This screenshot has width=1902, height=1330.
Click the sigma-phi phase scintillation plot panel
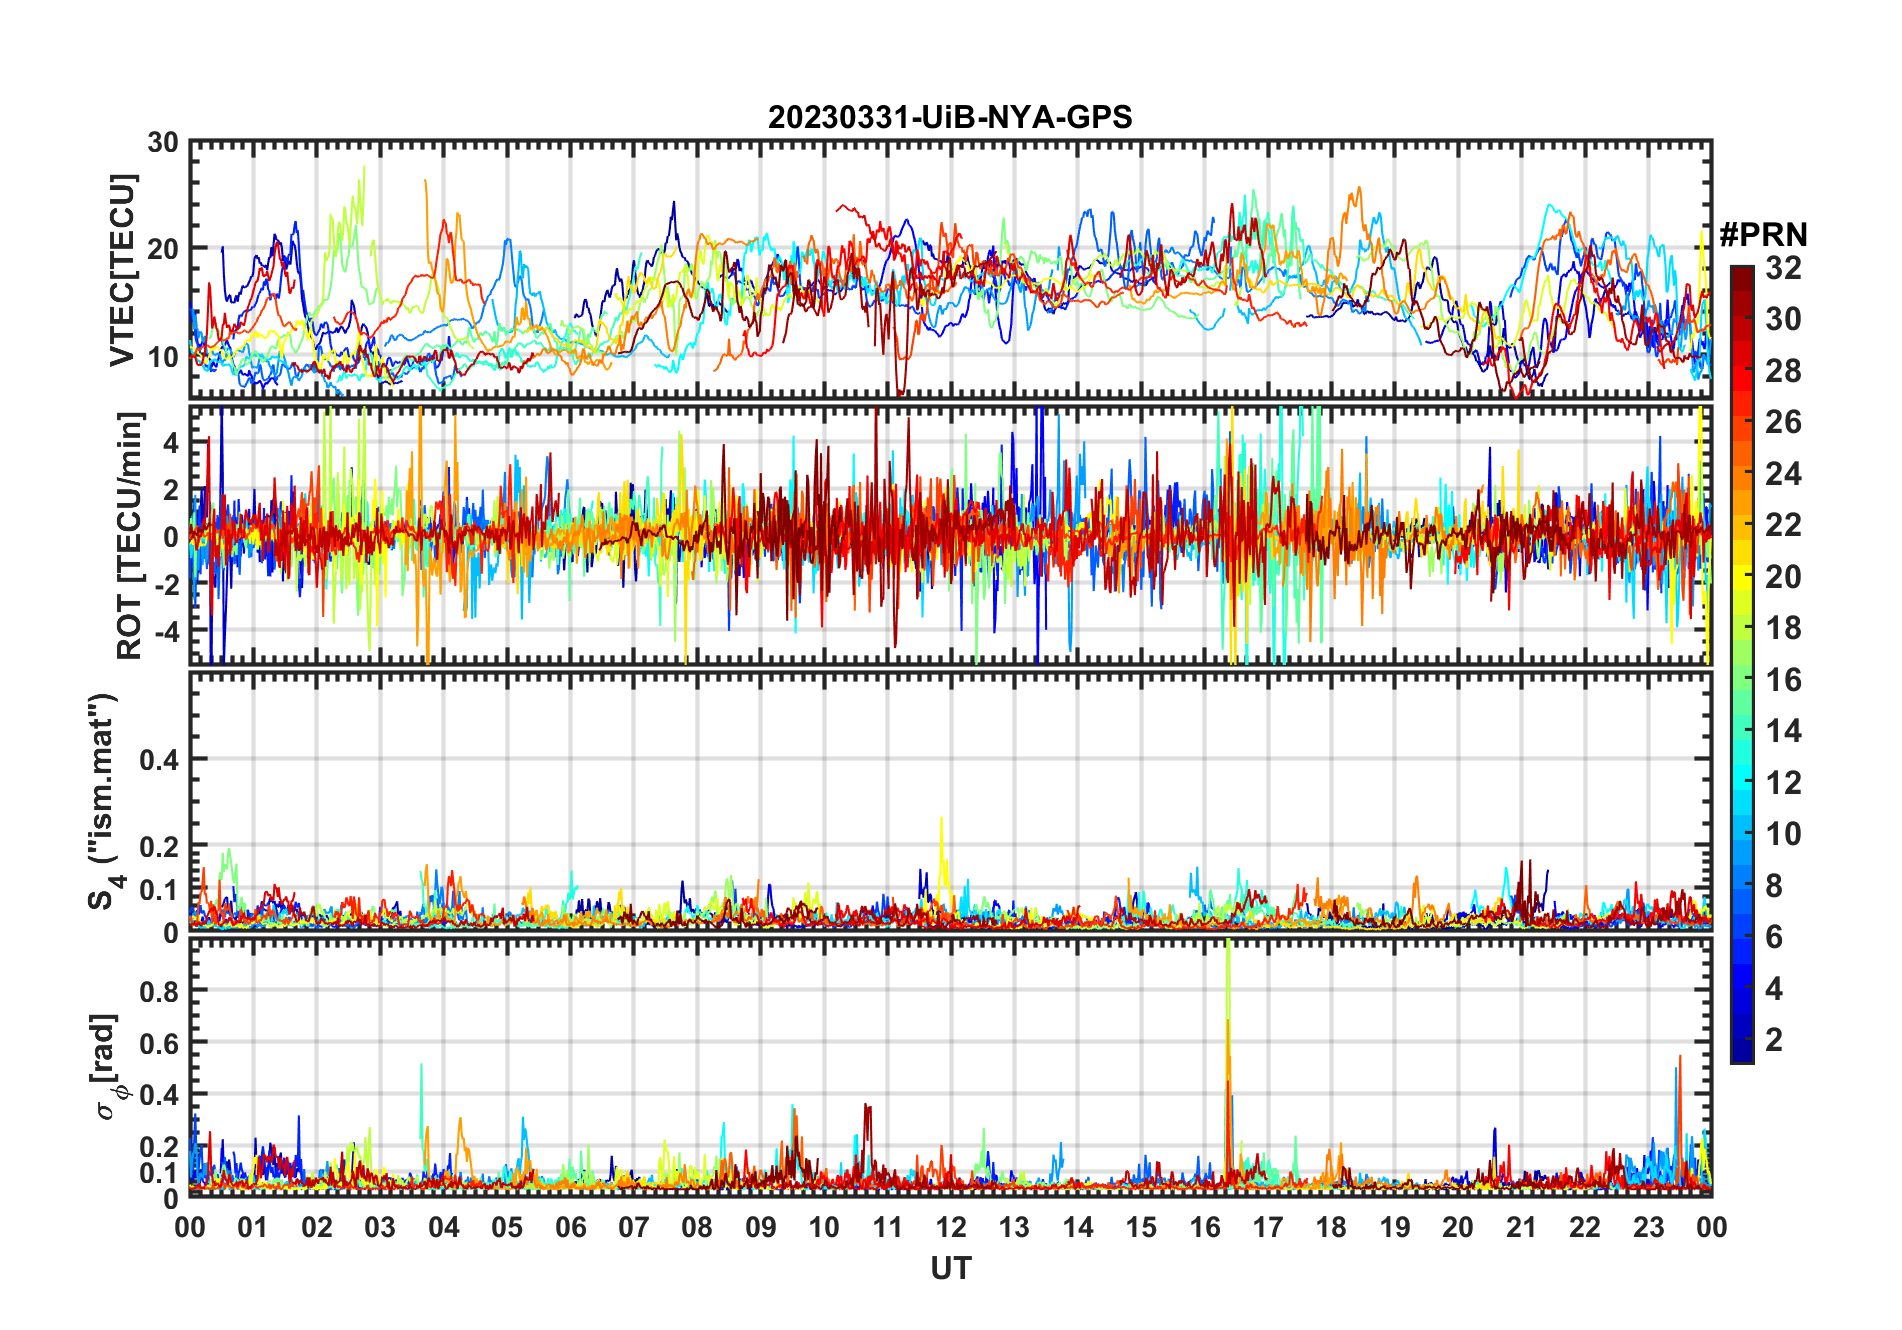coord(950,1068)
